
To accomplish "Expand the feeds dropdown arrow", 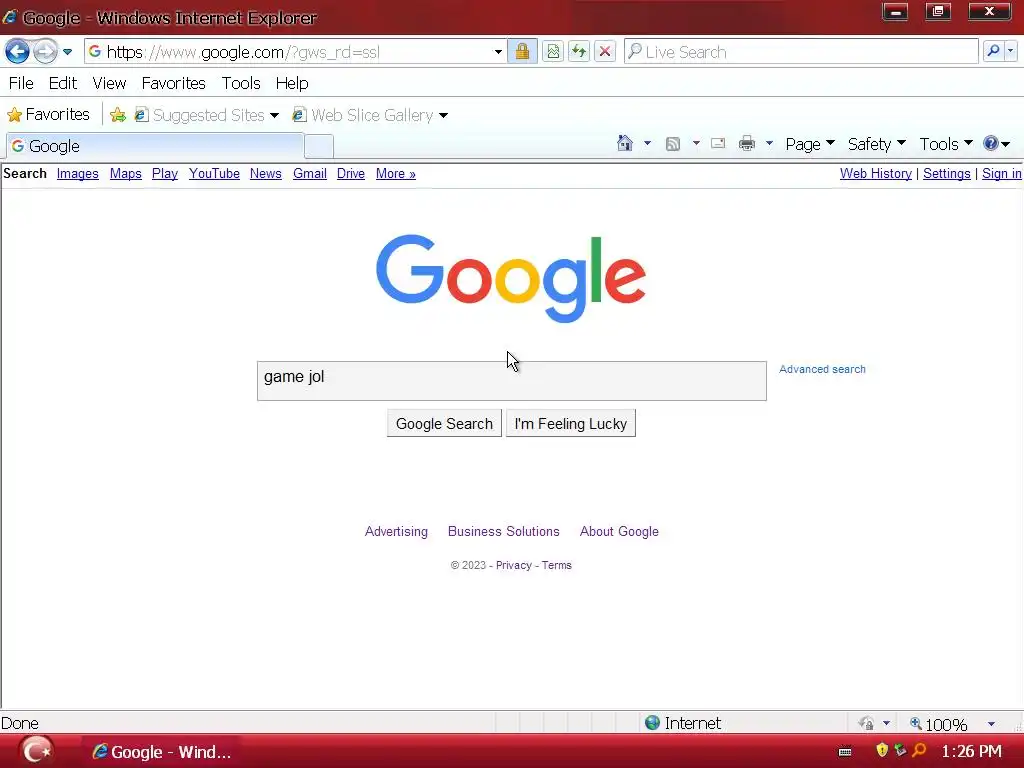I will tap(696, 143).
